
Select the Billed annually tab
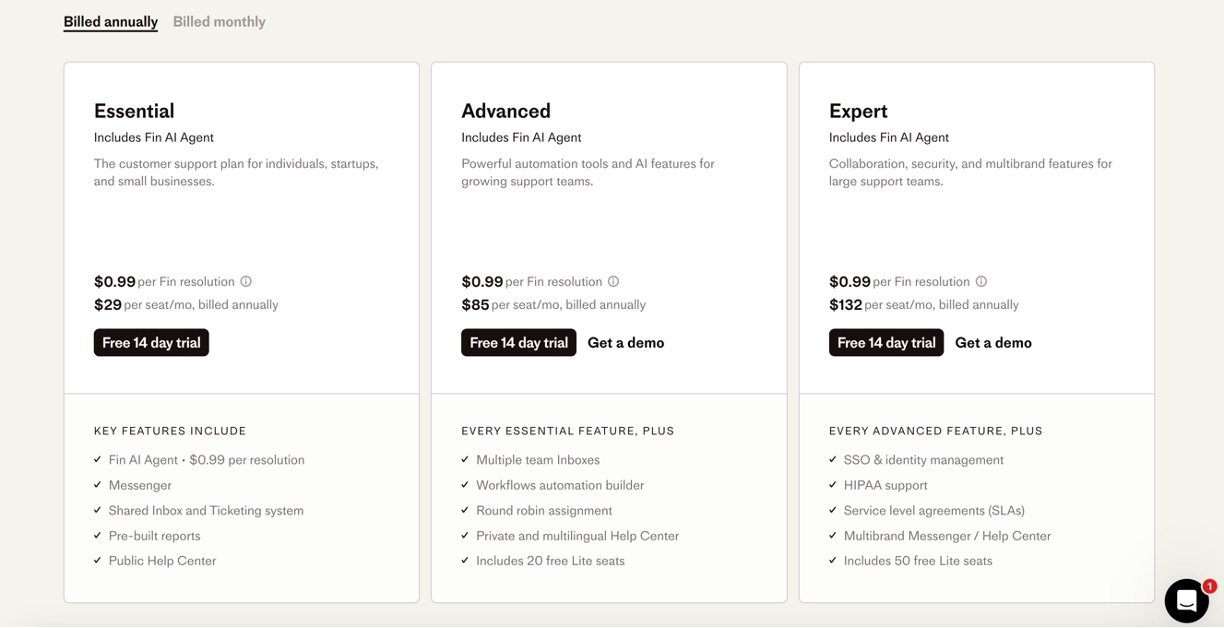click(x=110, y=22)
